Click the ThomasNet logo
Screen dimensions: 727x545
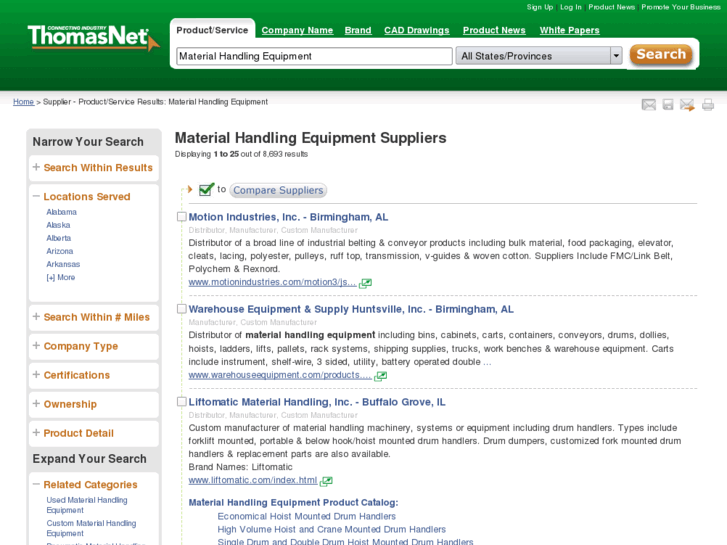92,38
